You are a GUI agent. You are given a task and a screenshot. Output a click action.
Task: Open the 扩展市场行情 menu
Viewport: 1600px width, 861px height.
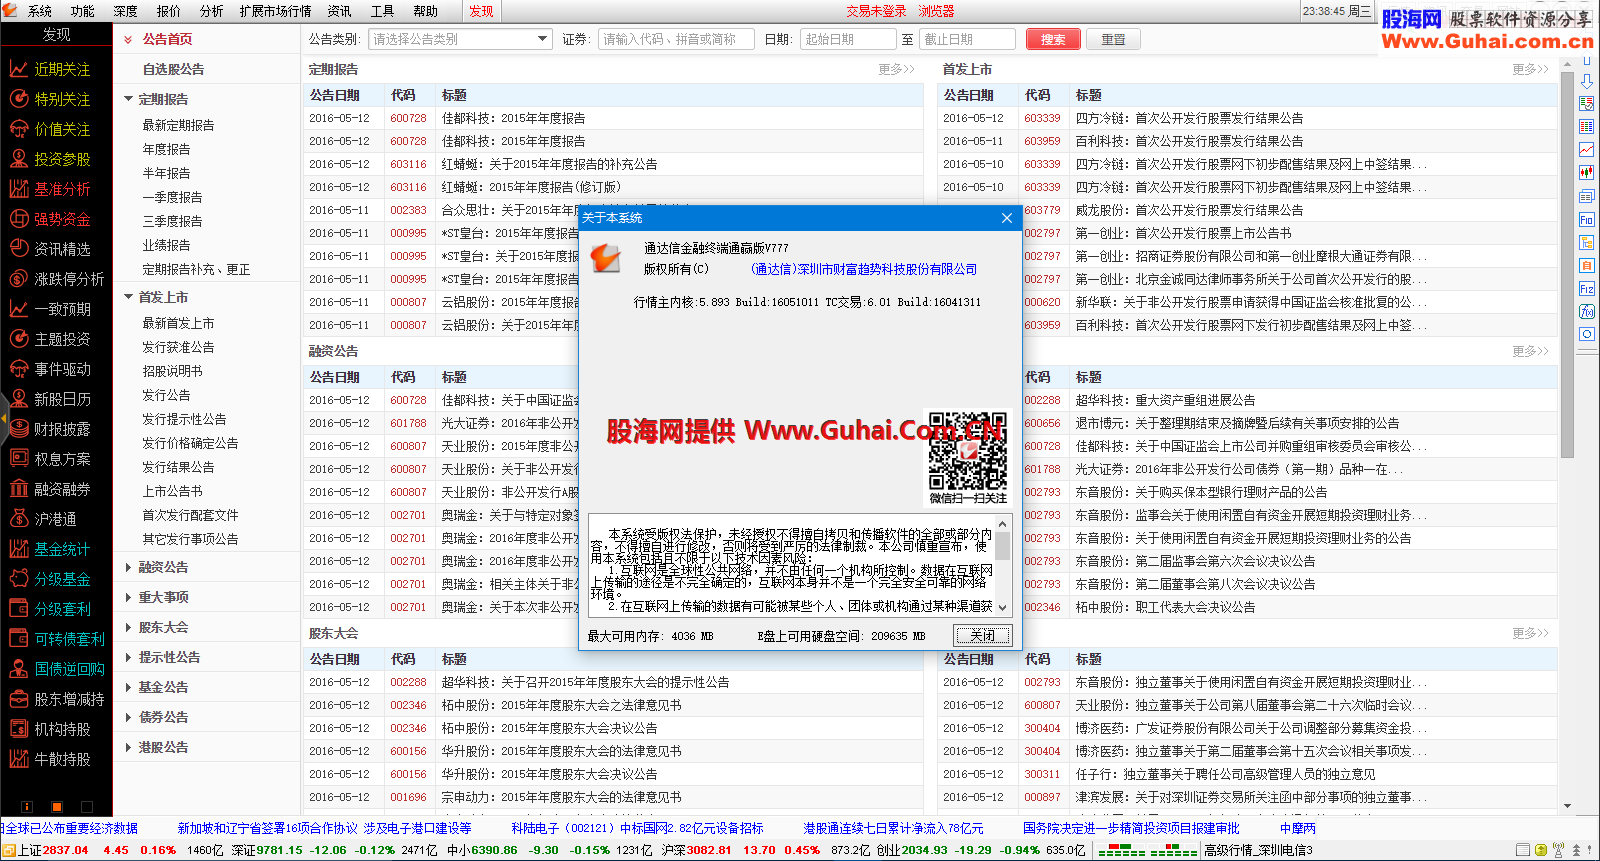[x=276, y=11]
